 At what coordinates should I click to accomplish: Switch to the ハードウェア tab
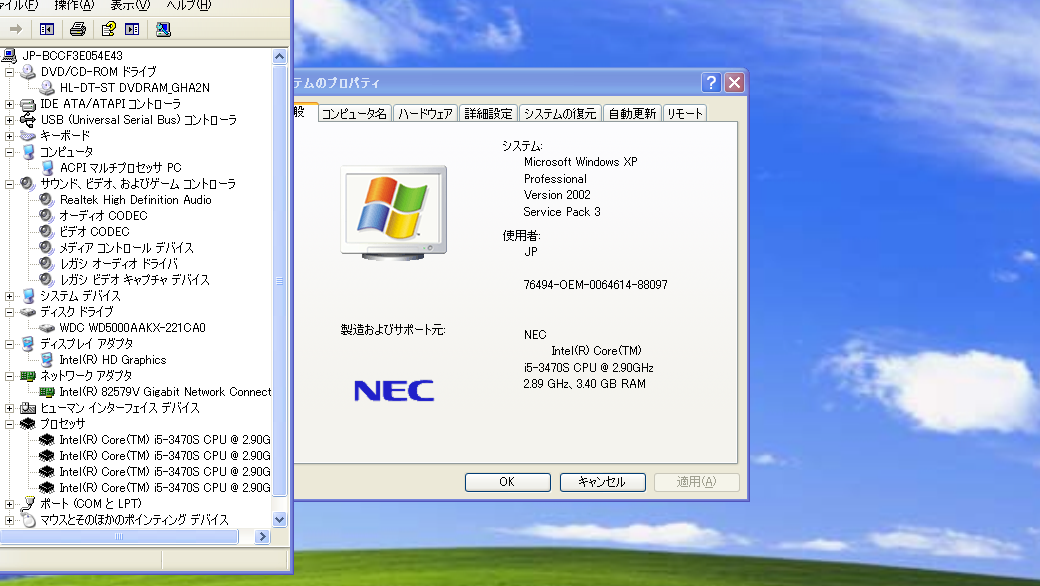pos(427,113)
